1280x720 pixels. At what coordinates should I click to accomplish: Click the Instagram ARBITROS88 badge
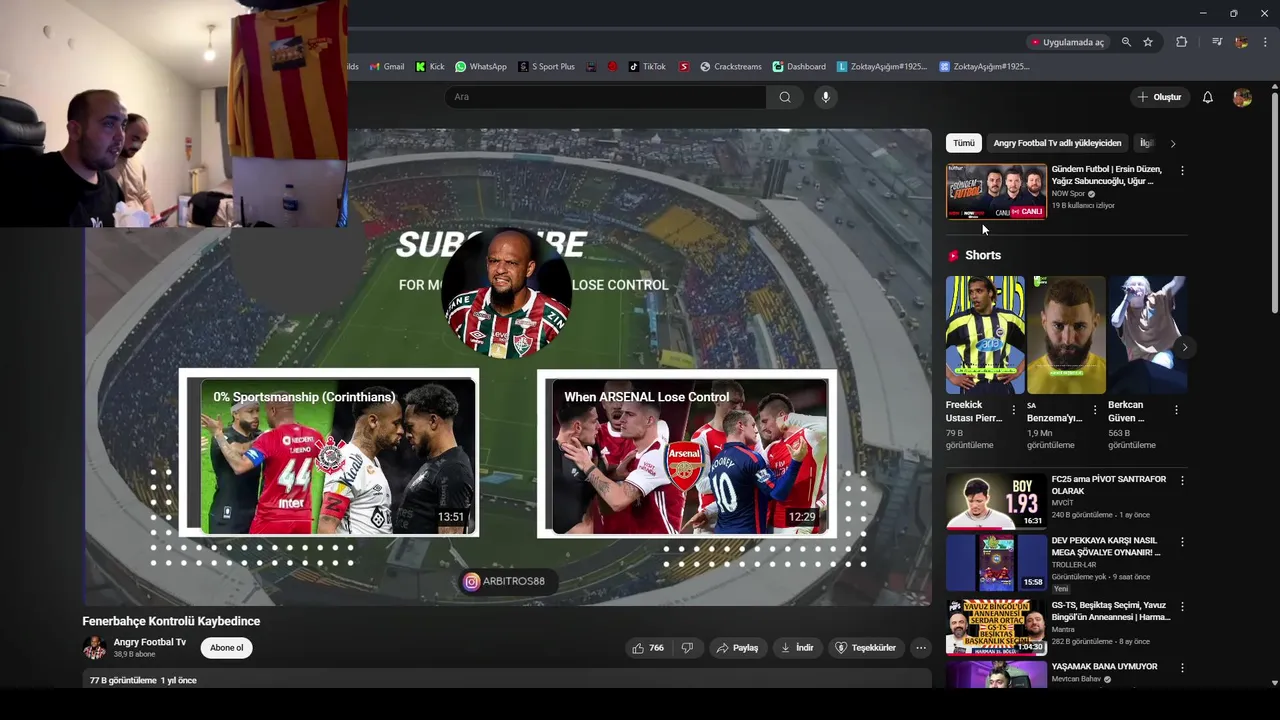tap(507, 582)
